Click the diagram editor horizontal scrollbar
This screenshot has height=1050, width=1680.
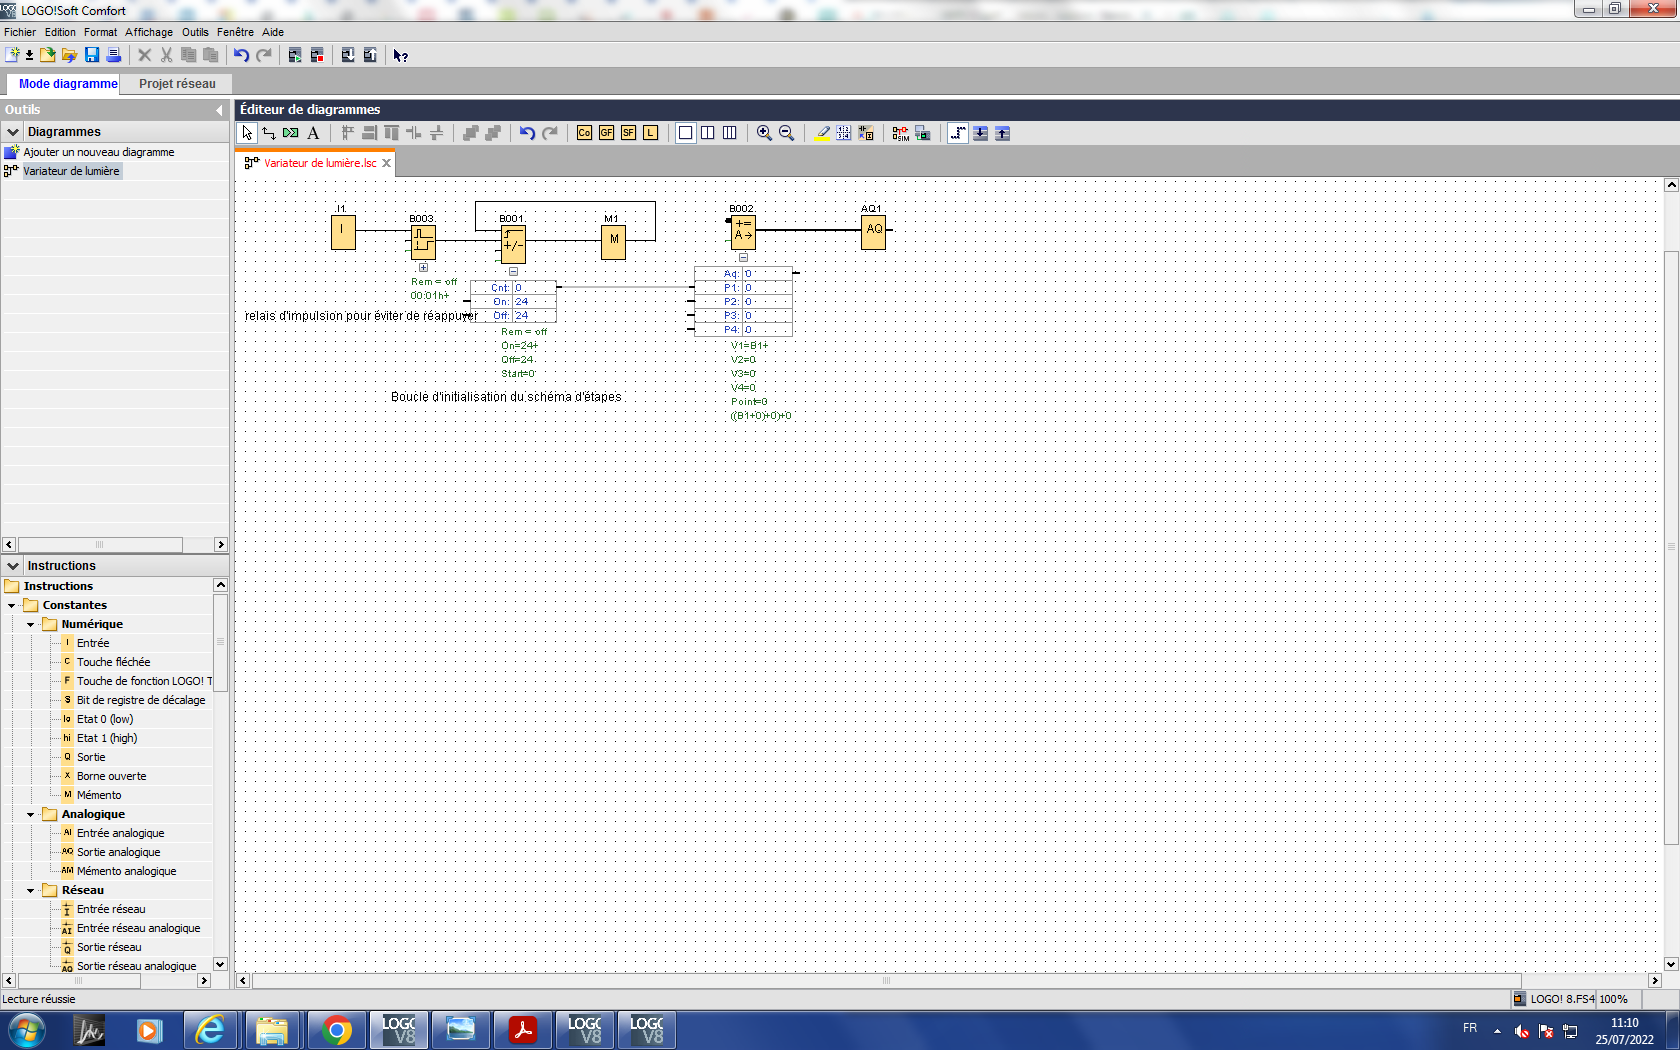pos(885,981)
